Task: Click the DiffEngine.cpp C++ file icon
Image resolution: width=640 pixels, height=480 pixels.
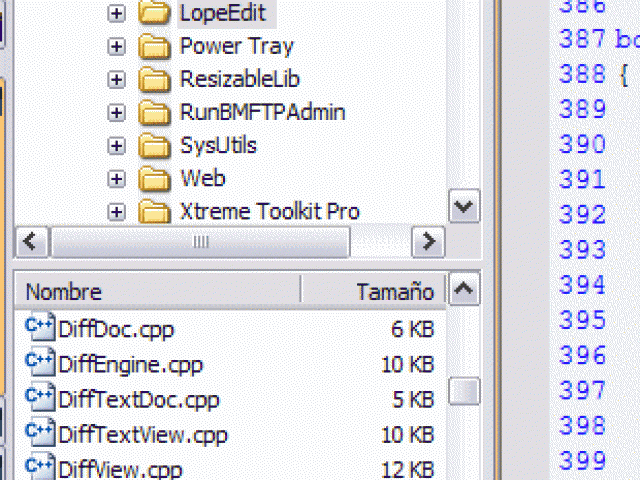Action: click(x=40, y=362)
